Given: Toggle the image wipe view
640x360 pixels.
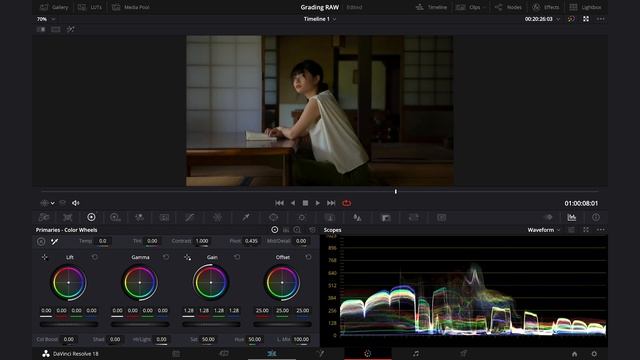Looking at the screenshot, I should (x=41, y=29).
